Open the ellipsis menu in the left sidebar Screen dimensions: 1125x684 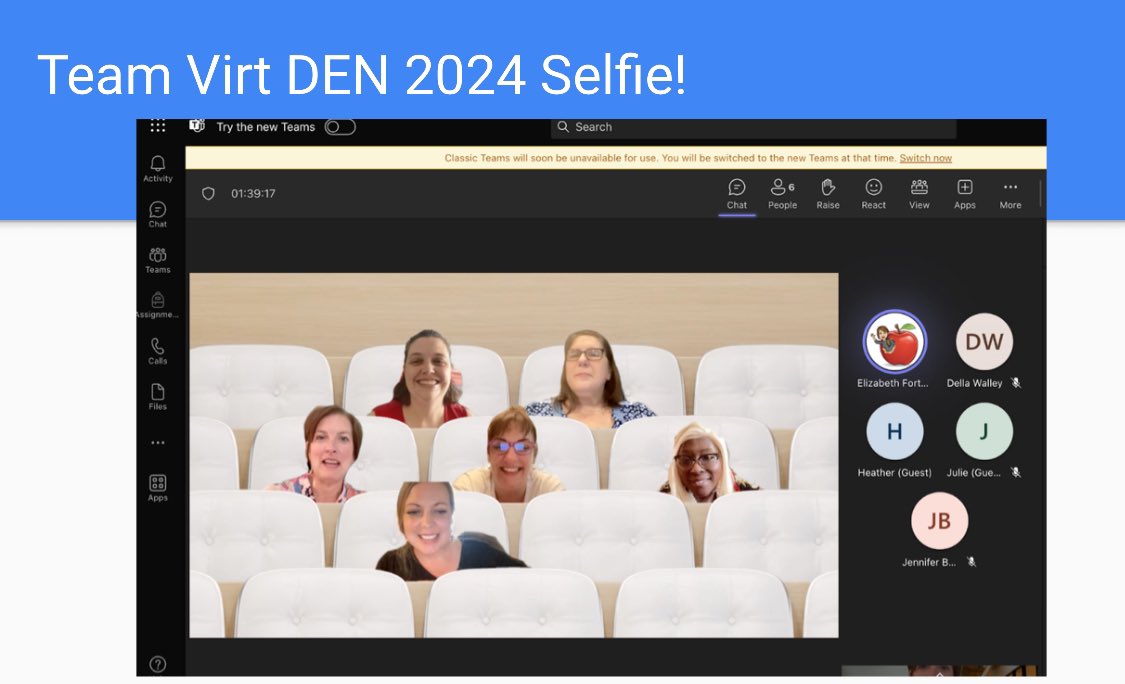pos(157,441)
